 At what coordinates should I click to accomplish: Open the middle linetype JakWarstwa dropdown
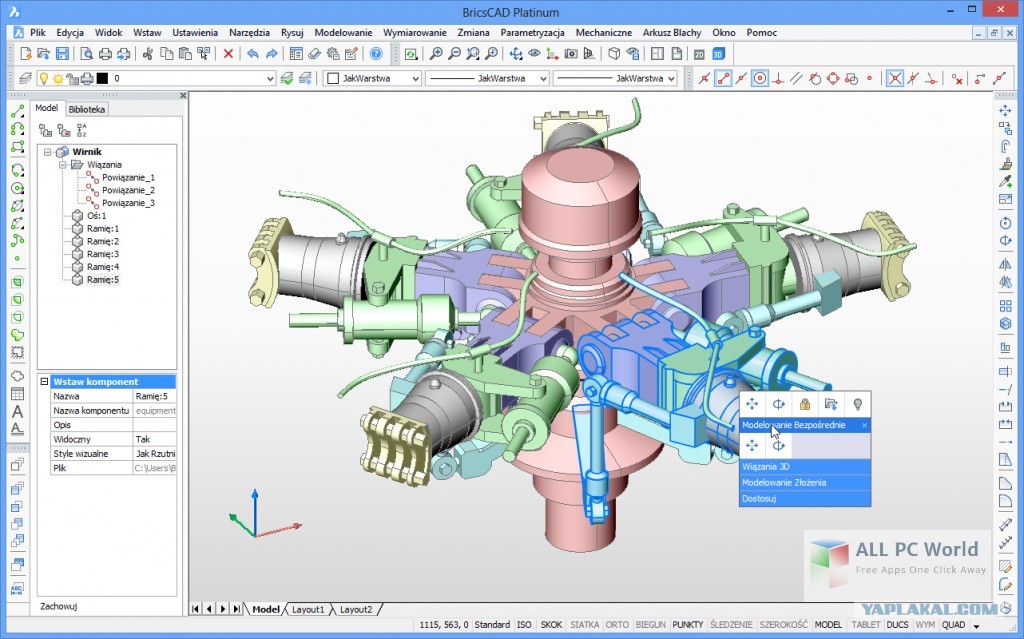coord(487,78)
